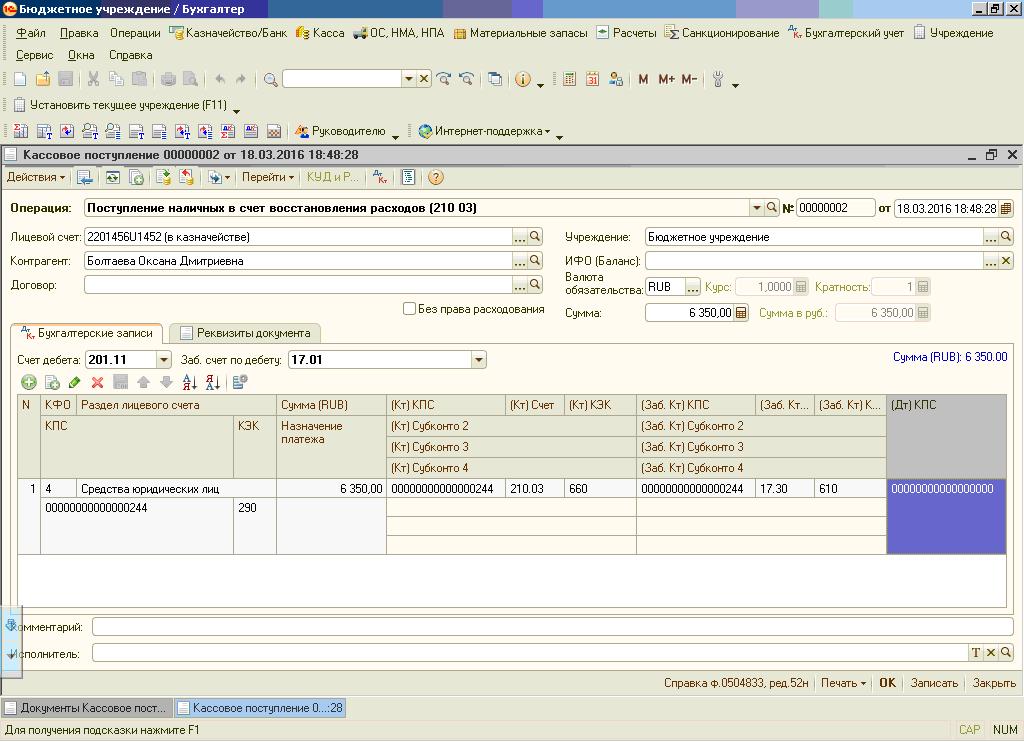The width and height of the screenshot is (1024, 742).
Task: Click Справка ф.0504833, ред.52н button
Action: tap(736, 683)
